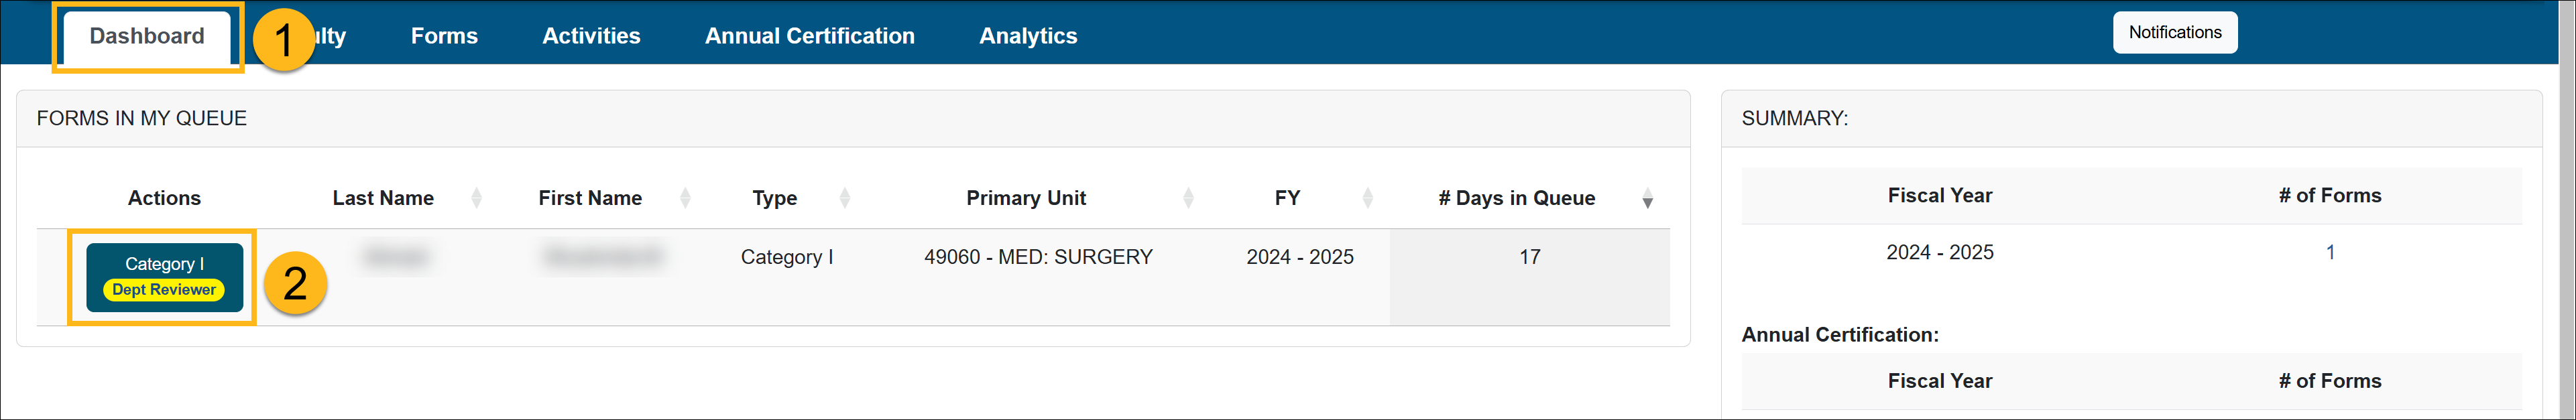Sort the Primary Unit column
The width and height of the screenshot is (2576, 420).
click(x=1188, y=198)
